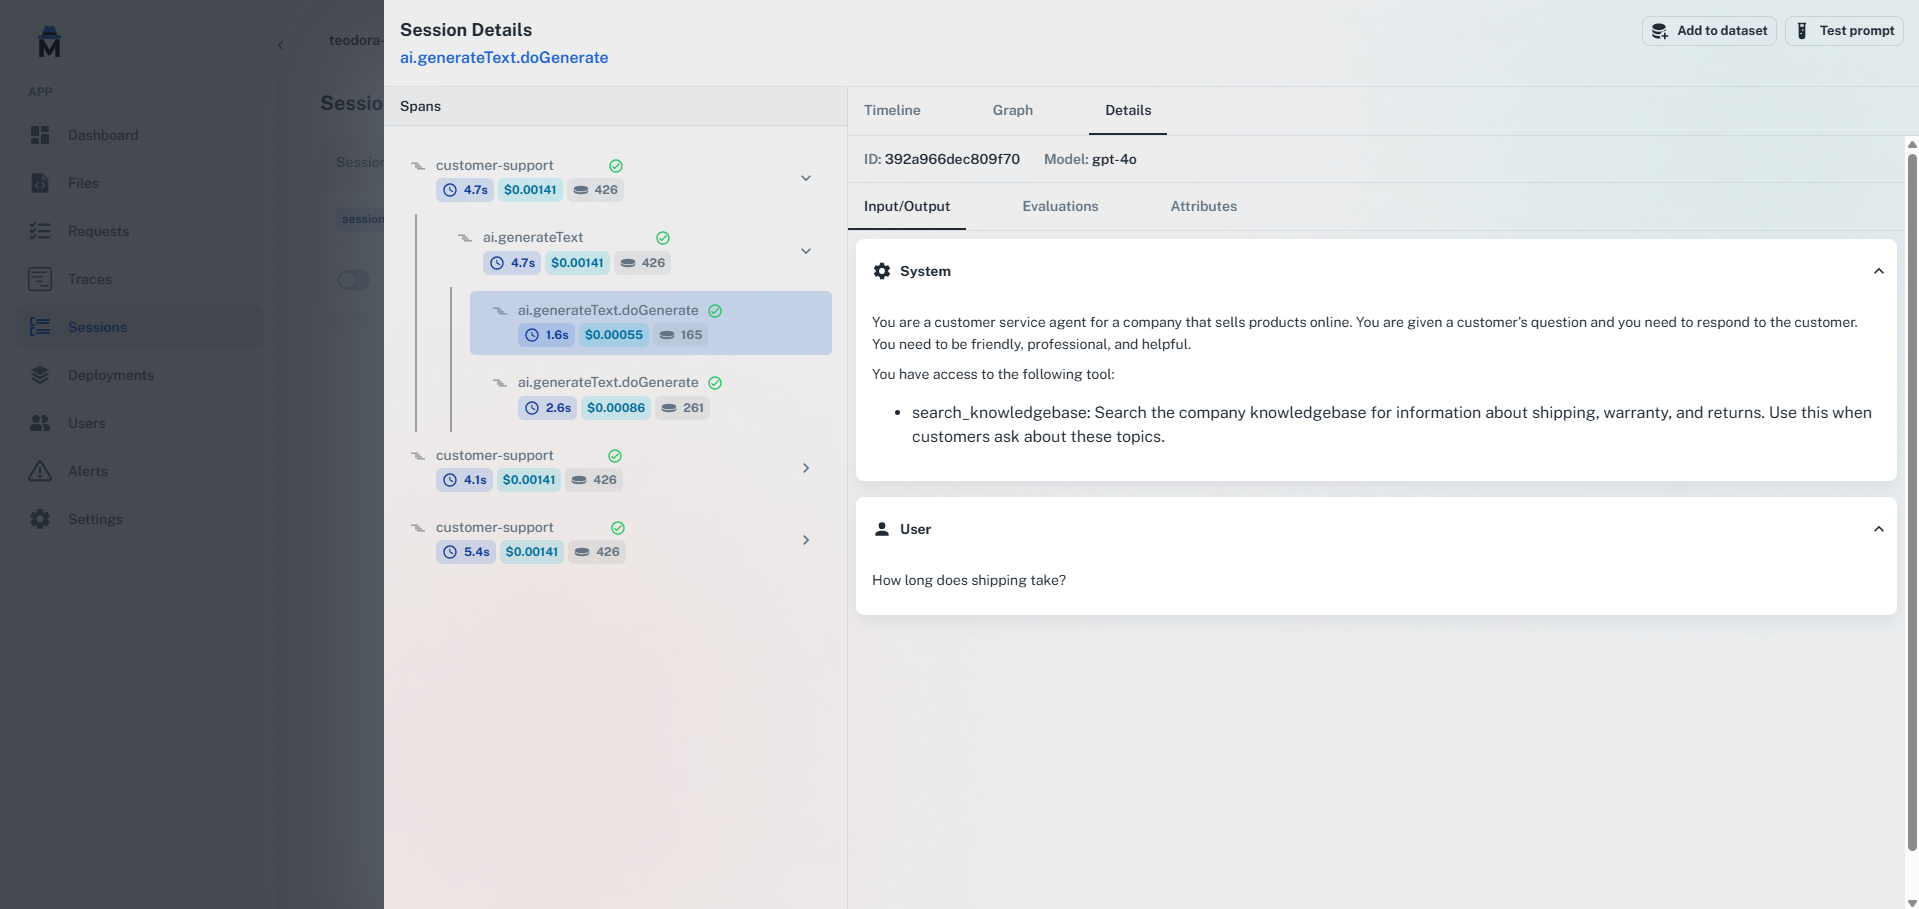Click the 4.1s duration badge

465,480
